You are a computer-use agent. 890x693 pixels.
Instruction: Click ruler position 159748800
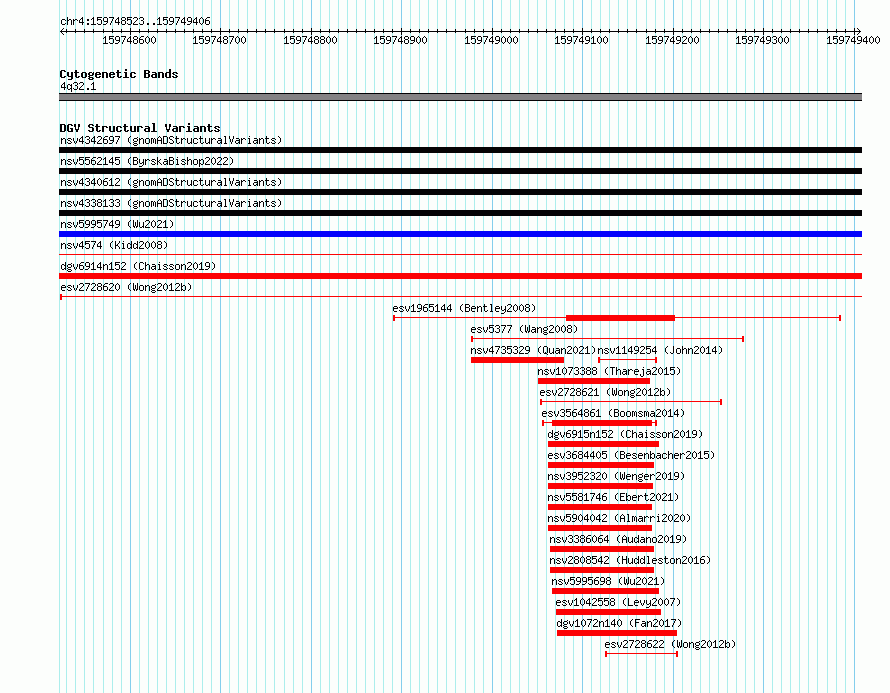pos(310,40)
